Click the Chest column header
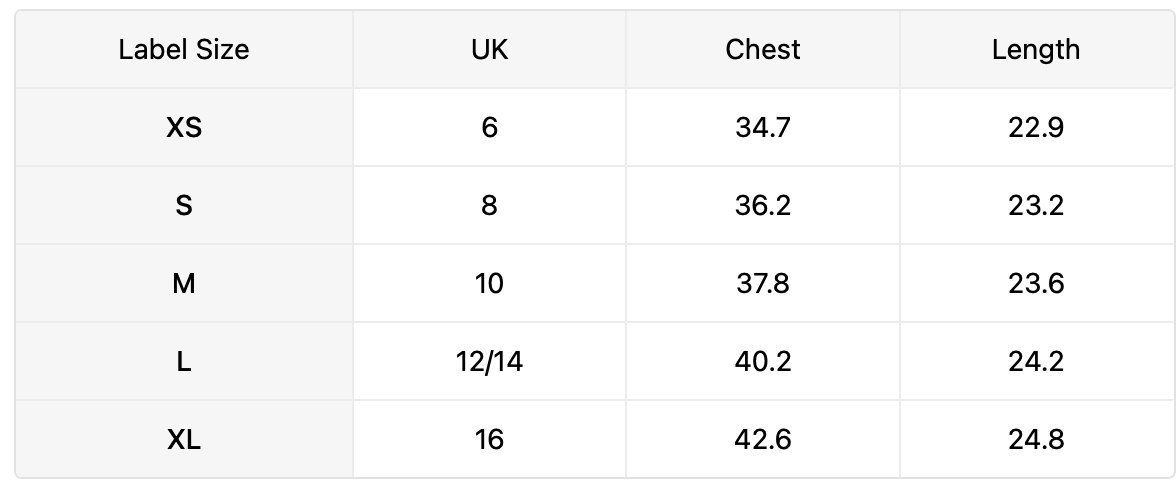This screenshot has height=492, width=1176. point(763,50)
